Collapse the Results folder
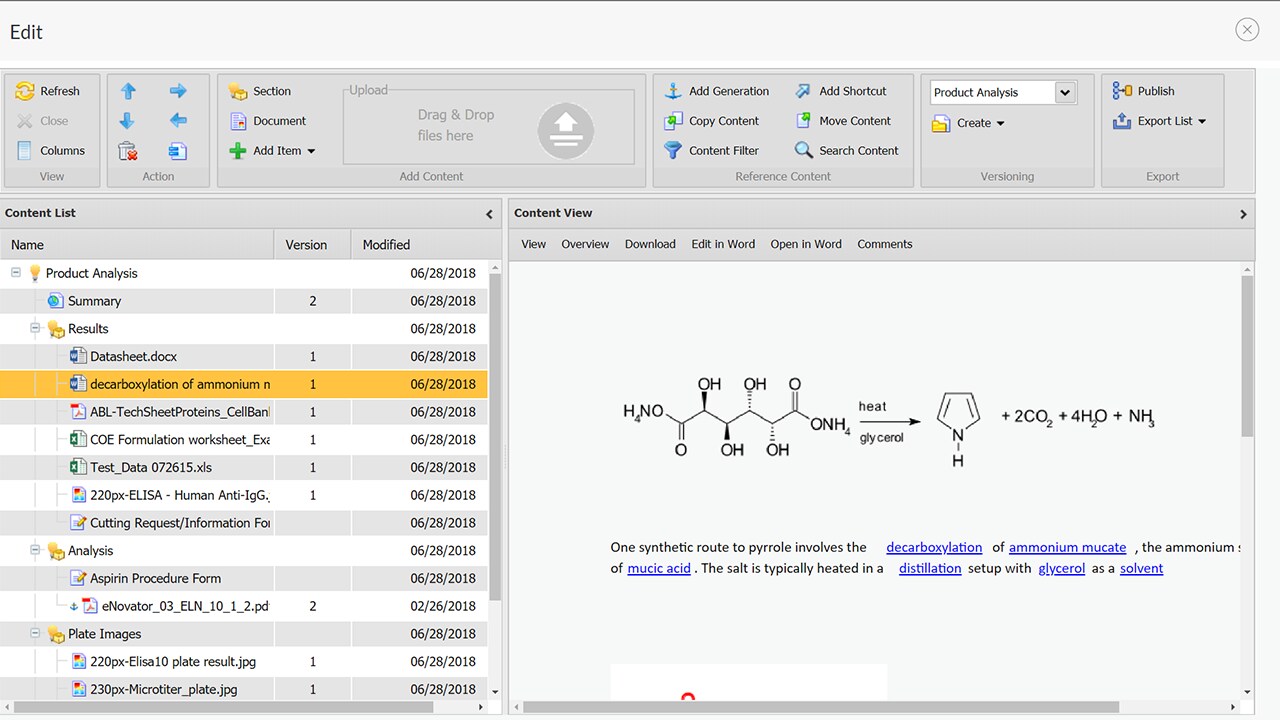This screenshot has width=1280, height=720. pyautogui.click(x=35, y=327)
